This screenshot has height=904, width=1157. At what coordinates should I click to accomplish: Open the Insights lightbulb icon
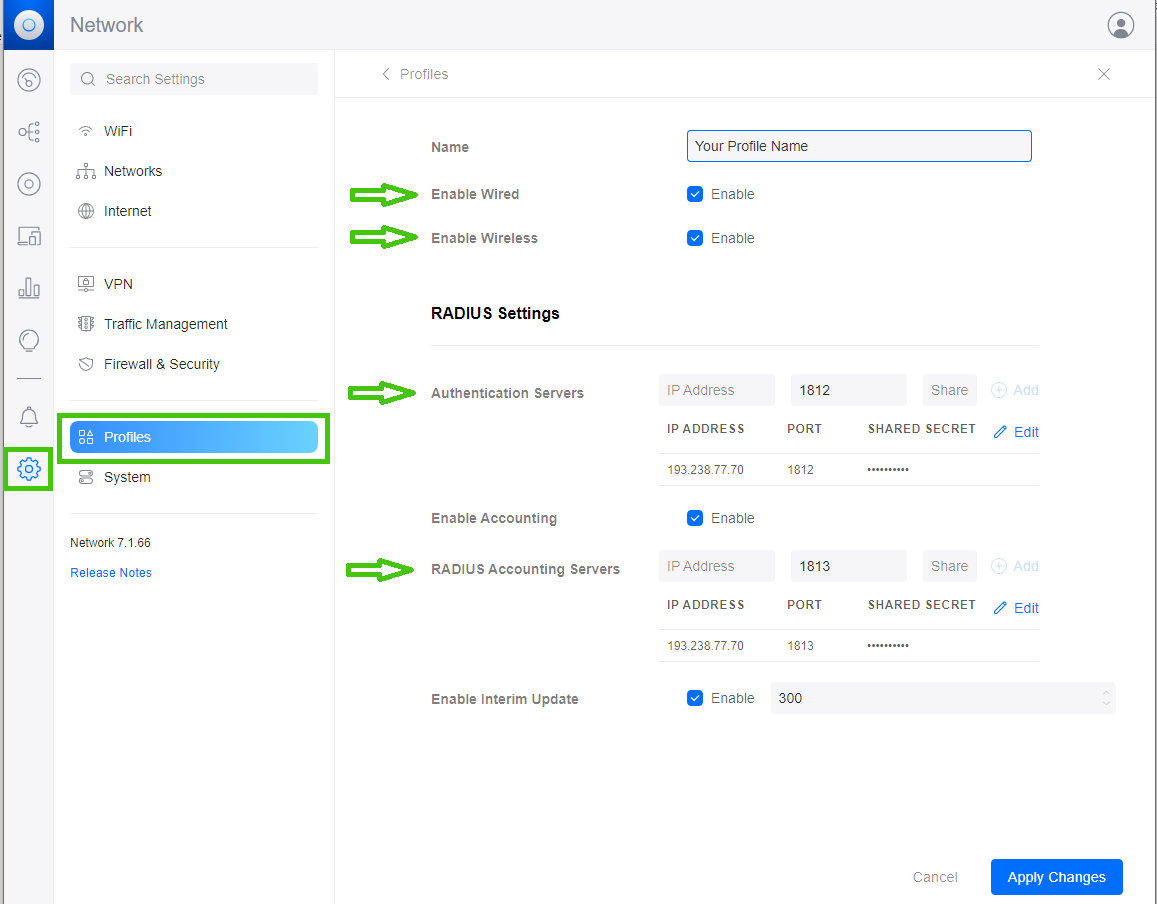(29, 341)
